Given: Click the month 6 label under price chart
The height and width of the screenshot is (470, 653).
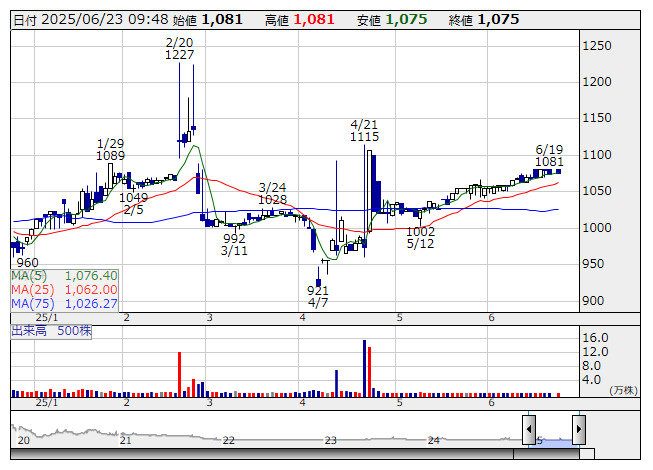Looking at the screenshot, I should pyautogui.click(x=491, y=318).
